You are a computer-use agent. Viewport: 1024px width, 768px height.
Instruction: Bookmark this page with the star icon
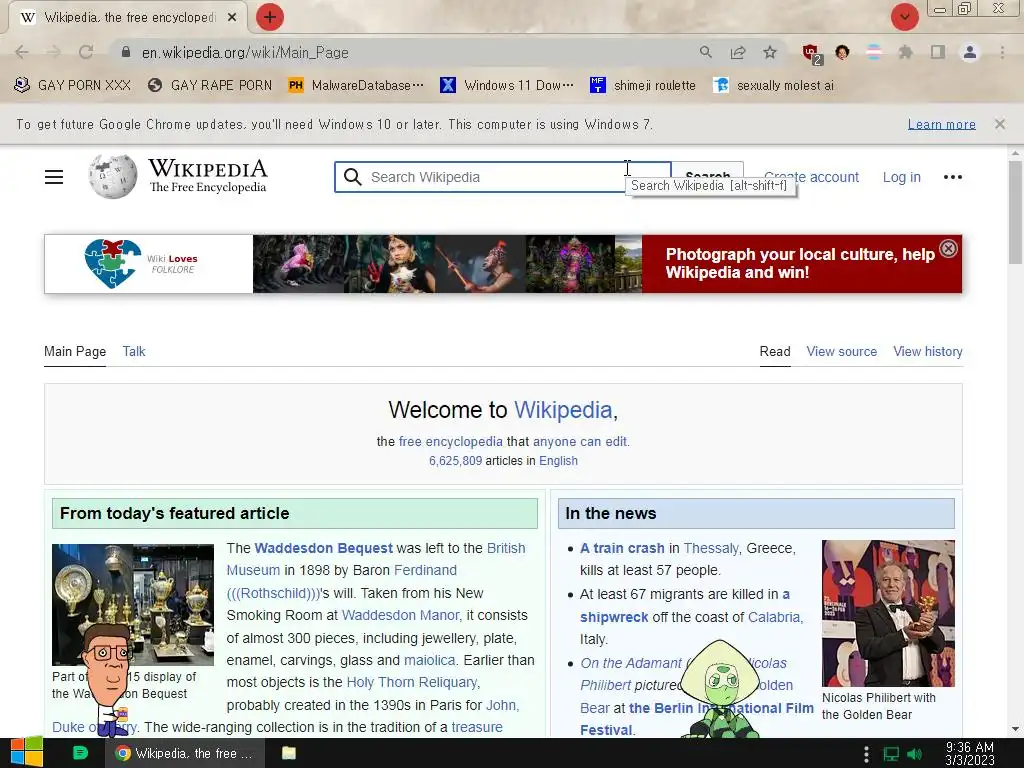(x=770, y=52)
